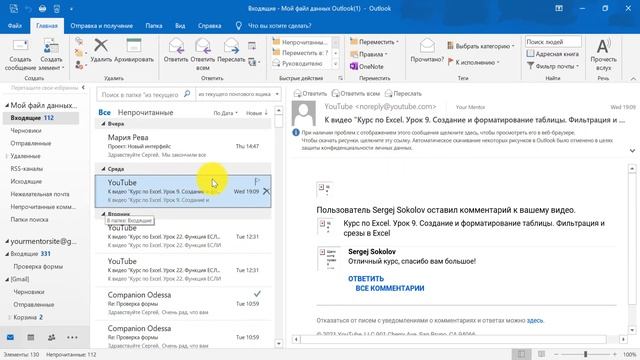Open Follow Up flag dropdown
This screenshot has width=640, height=360.
point(473,62)
